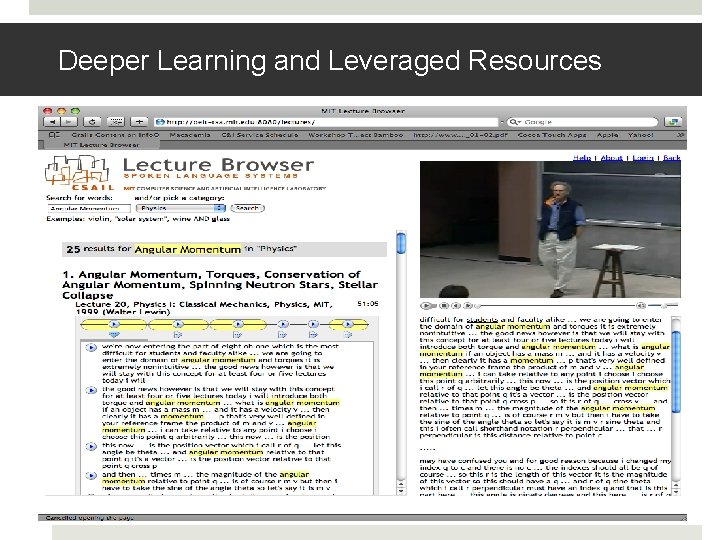Play the fifth timeline segment button

tap(313, 325)
